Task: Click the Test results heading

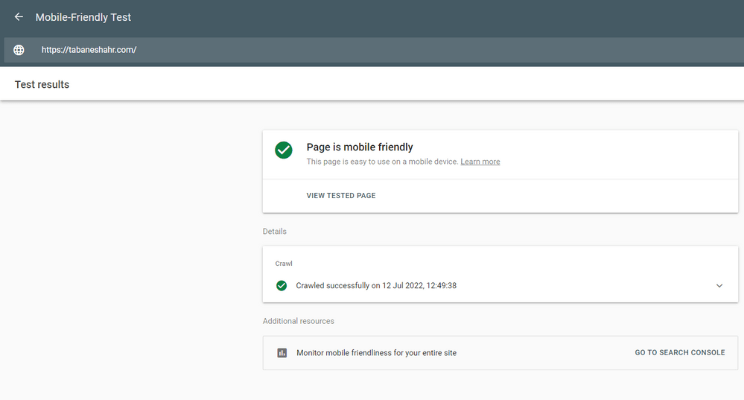Action: [x=42, y=84]
